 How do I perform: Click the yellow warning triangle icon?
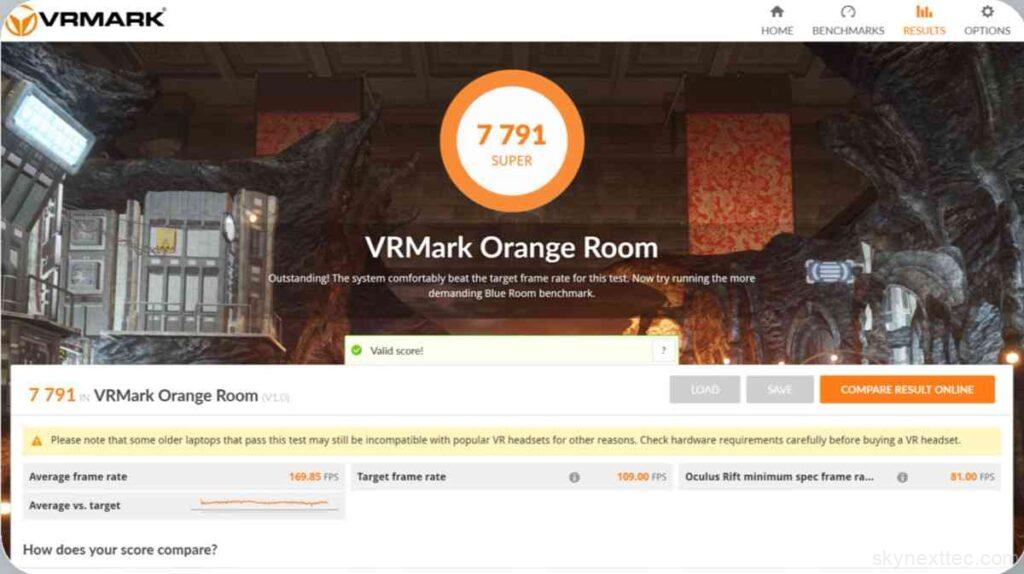[37, 441]
